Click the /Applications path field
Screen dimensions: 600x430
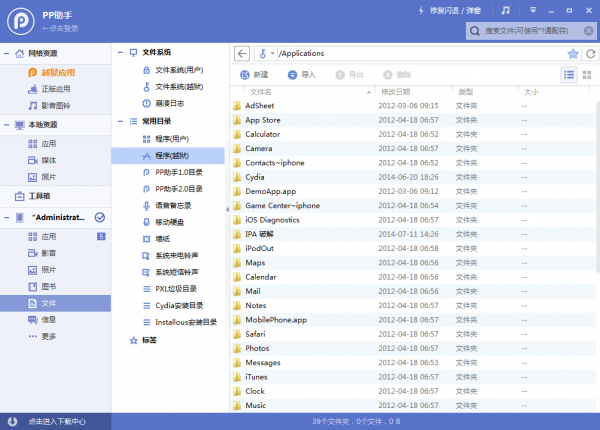[421, 54]
